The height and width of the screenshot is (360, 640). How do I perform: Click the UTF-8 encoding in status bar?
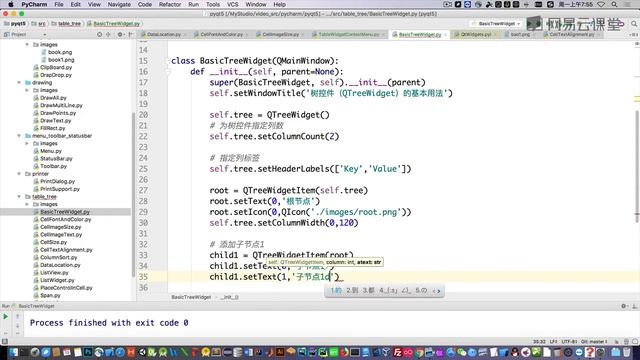[x=569, y=341]
